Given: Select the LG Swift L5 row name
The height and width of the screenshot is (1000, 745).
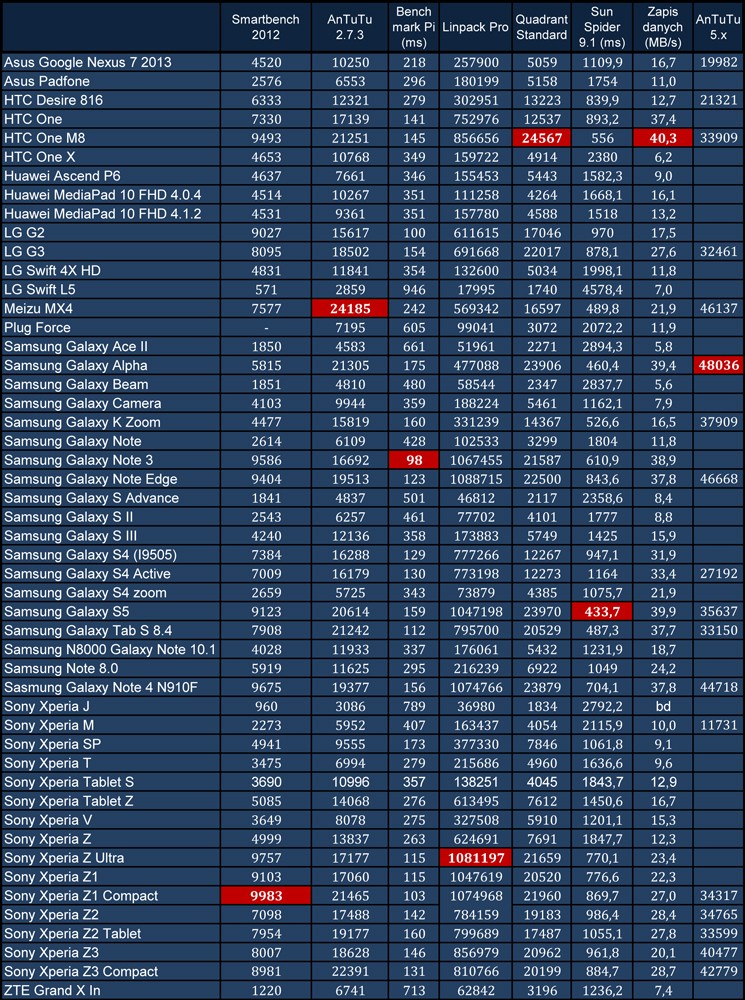Looking at the screenshot, I should pyautogui.click(x=40, y=290).
